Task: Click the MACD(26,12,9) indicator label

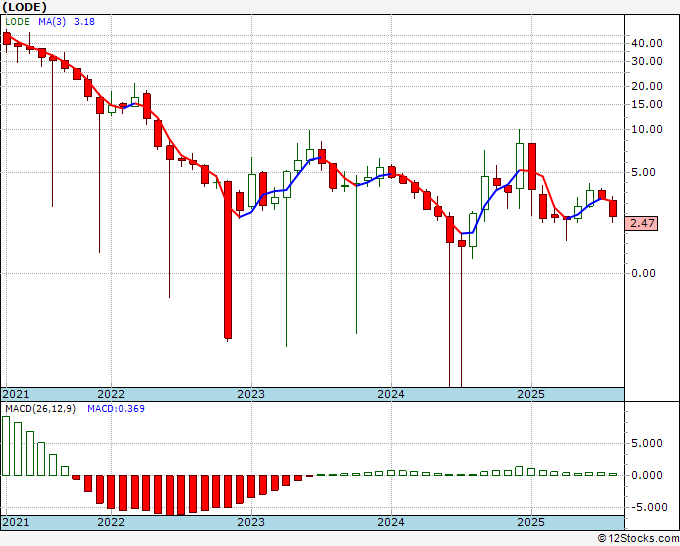Action: tap(40, 409)
